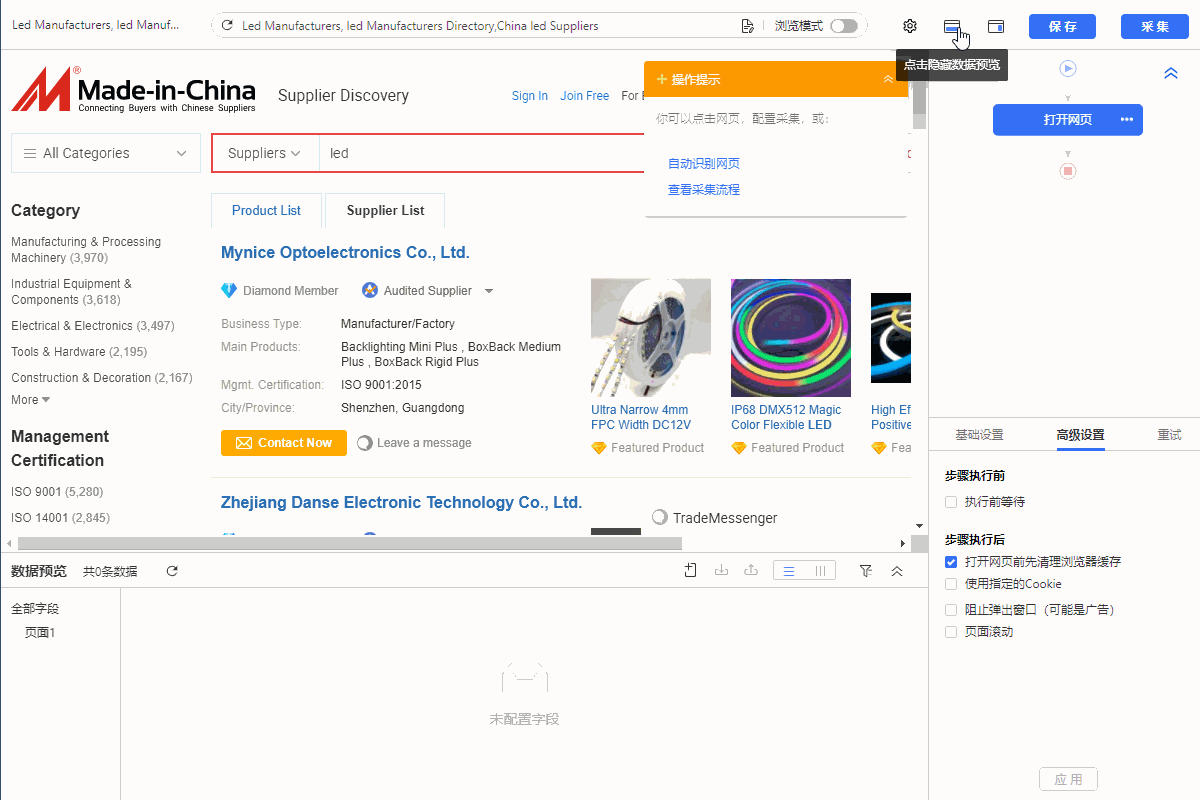Click the import (download arrow) icon in data preview
Image resolution: width=1200 pixels, height=800 pixels.
tap(721, 570)
